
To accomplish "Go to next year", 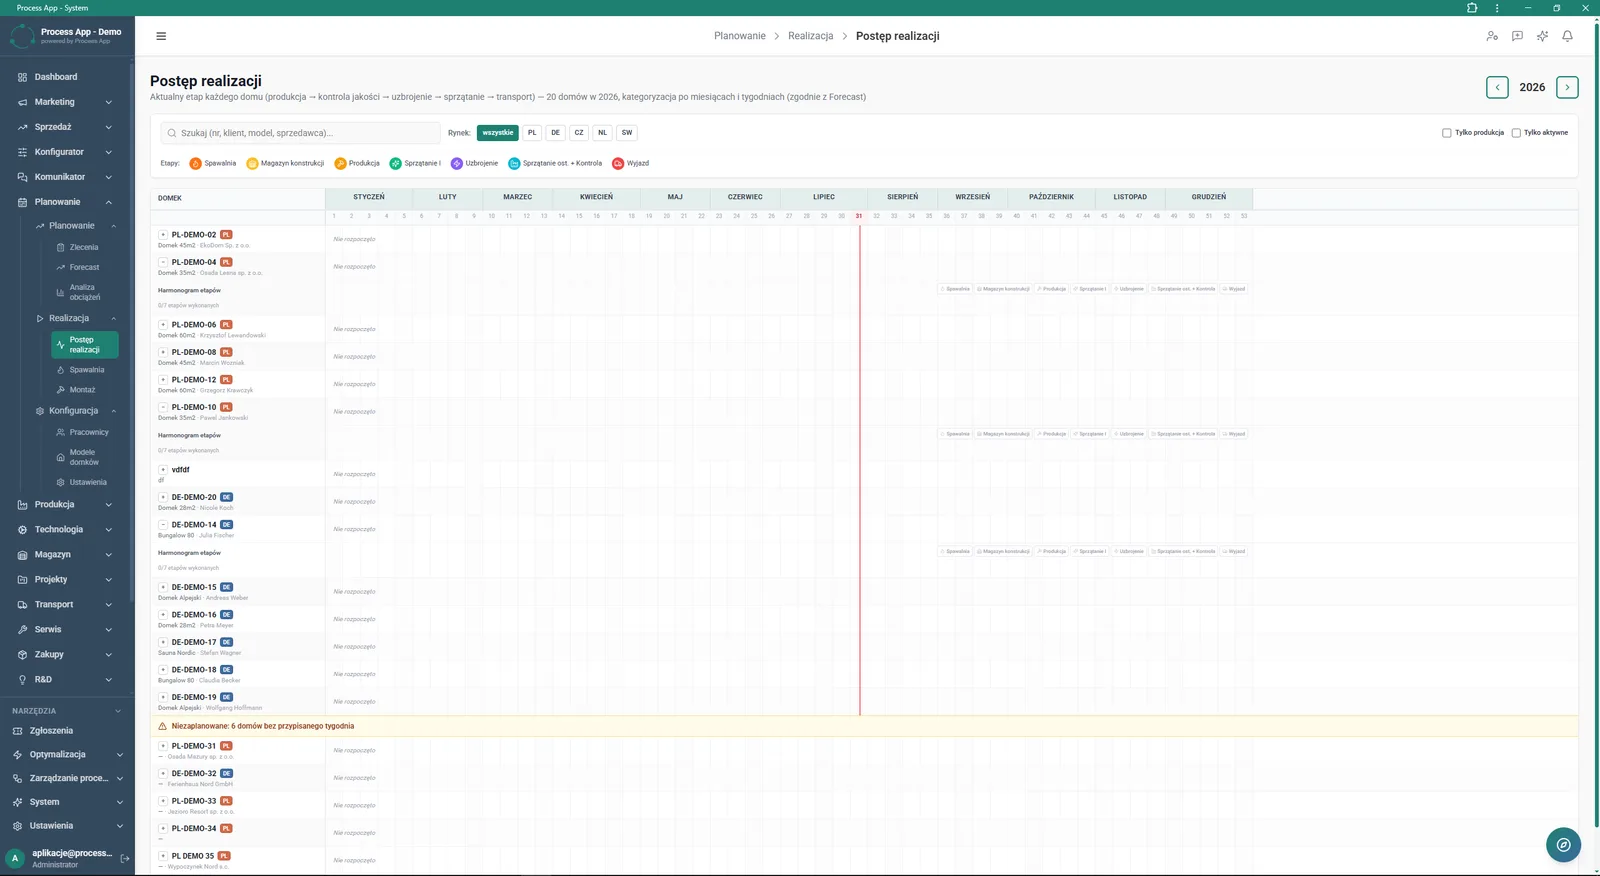I will pos(1567,87).
